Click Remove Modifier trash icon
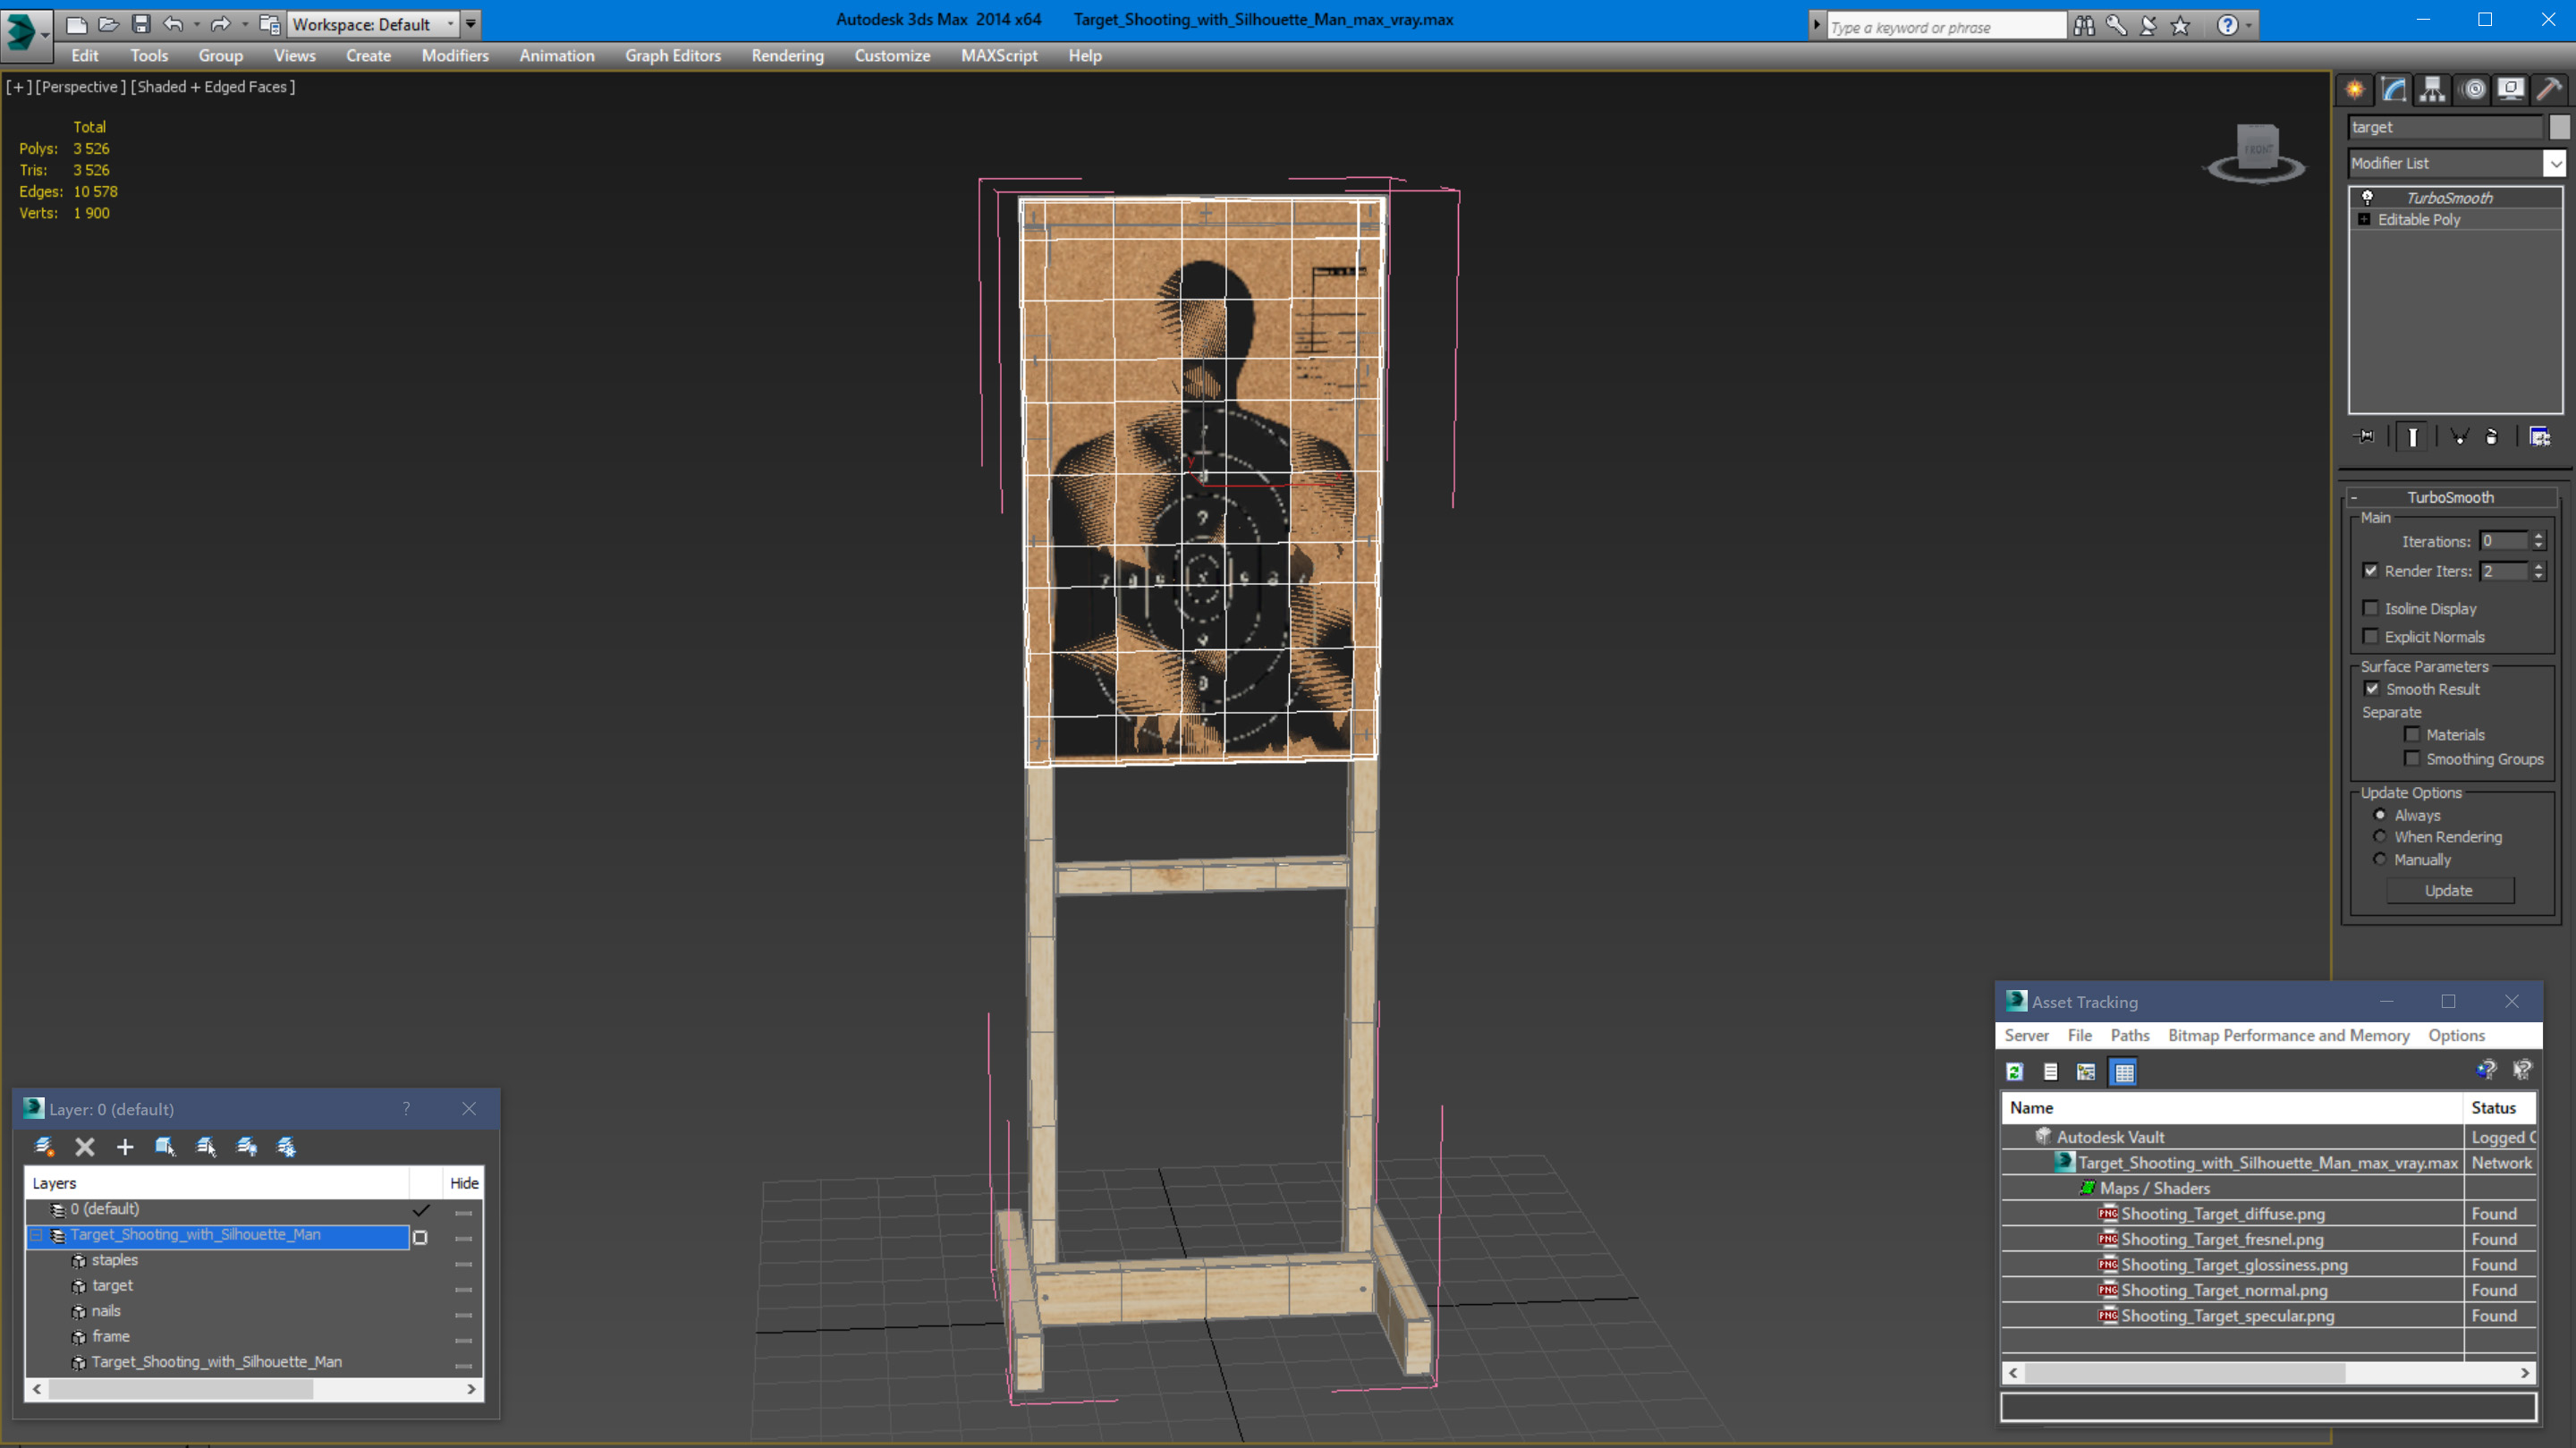 pyautogui.click(x=2492, y=437)
